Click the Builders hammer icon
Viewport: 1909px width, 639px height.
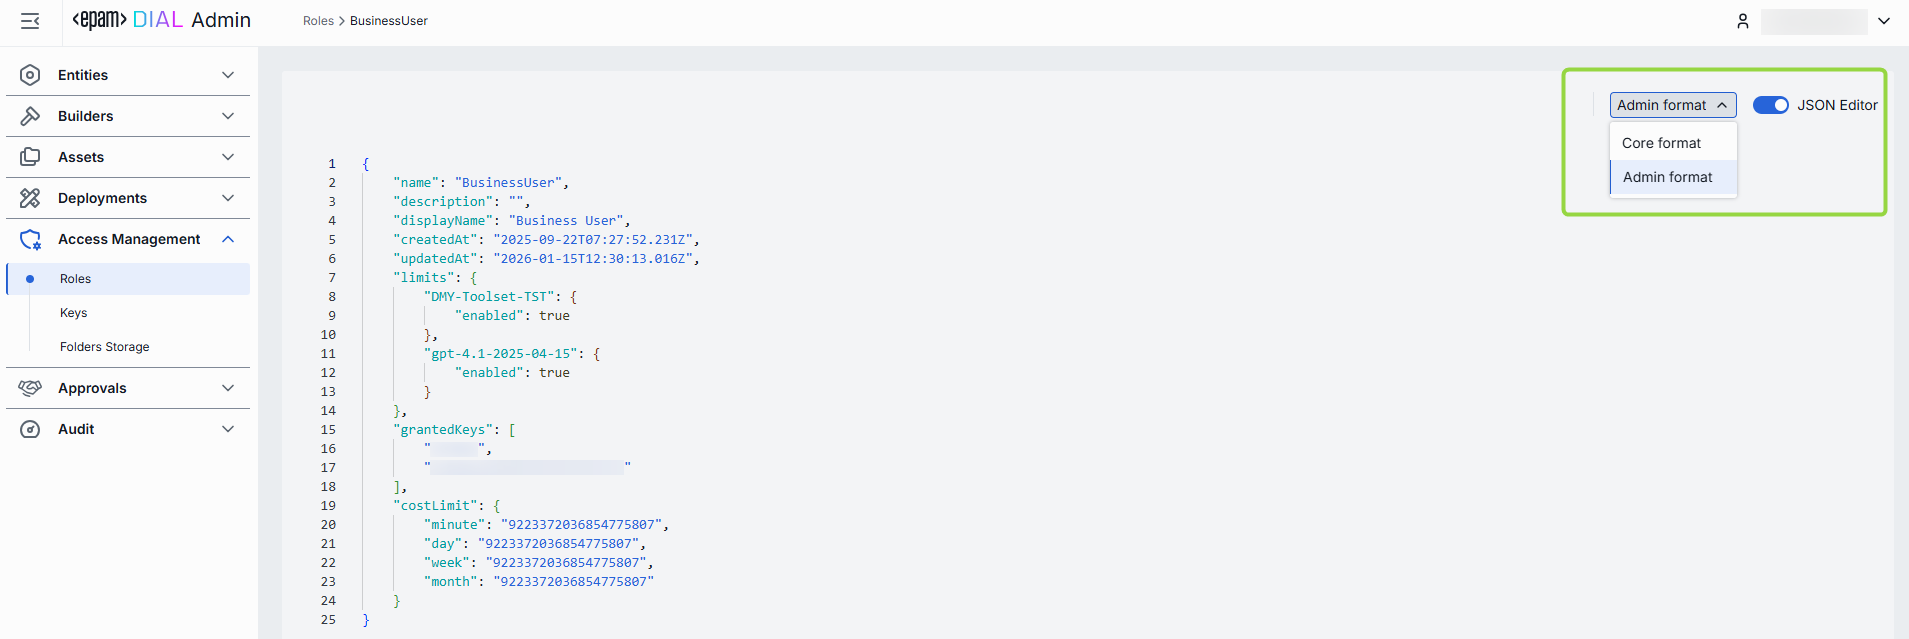click(30, 116)
